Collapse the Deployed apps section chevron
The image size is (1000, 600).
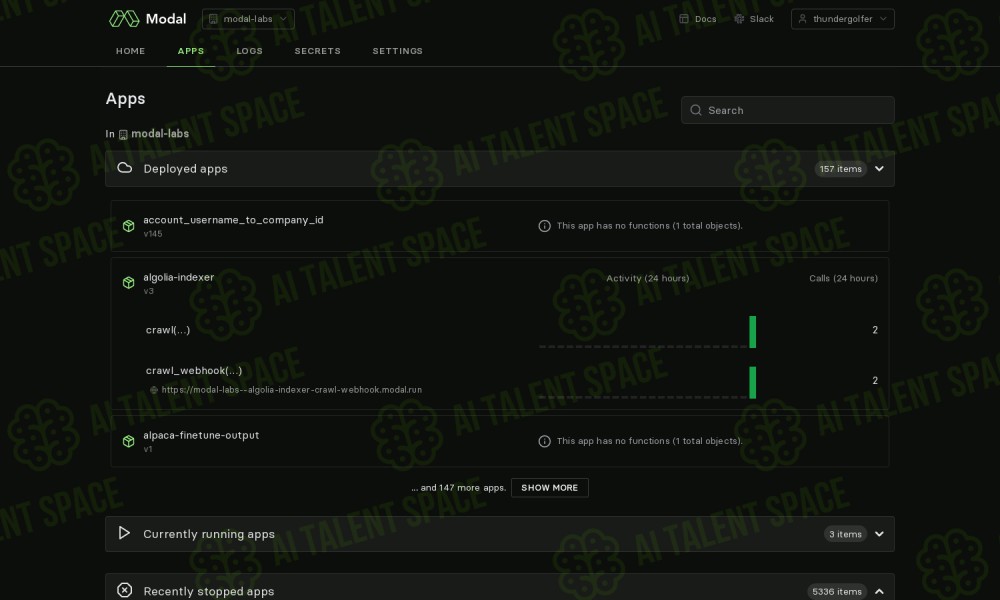click(x=879, y=169)
